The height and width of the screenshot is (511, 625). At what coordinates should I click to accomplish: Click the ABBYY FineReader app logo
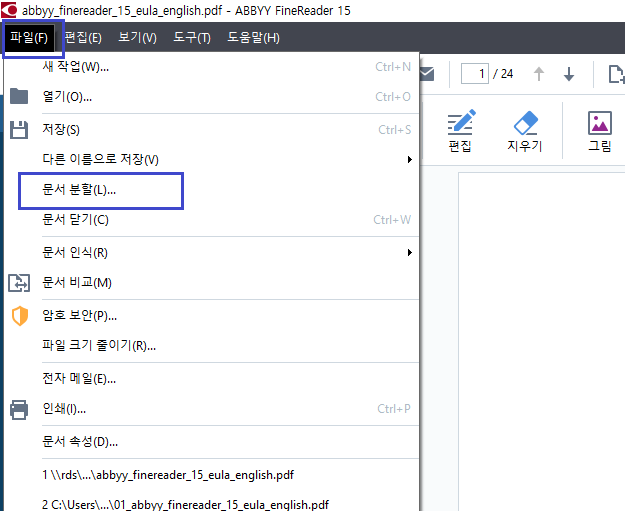click(9, 10)
